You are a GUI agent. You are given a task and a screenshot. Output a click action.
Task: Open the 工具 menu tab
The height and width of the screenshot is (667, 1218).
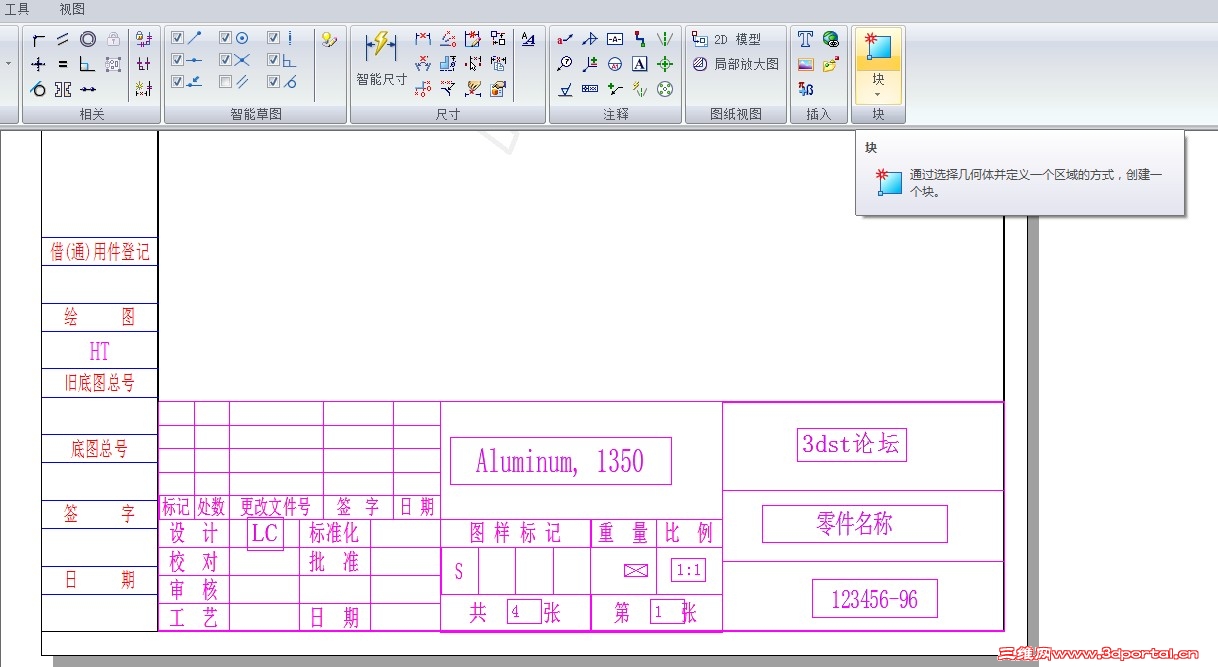17,9
